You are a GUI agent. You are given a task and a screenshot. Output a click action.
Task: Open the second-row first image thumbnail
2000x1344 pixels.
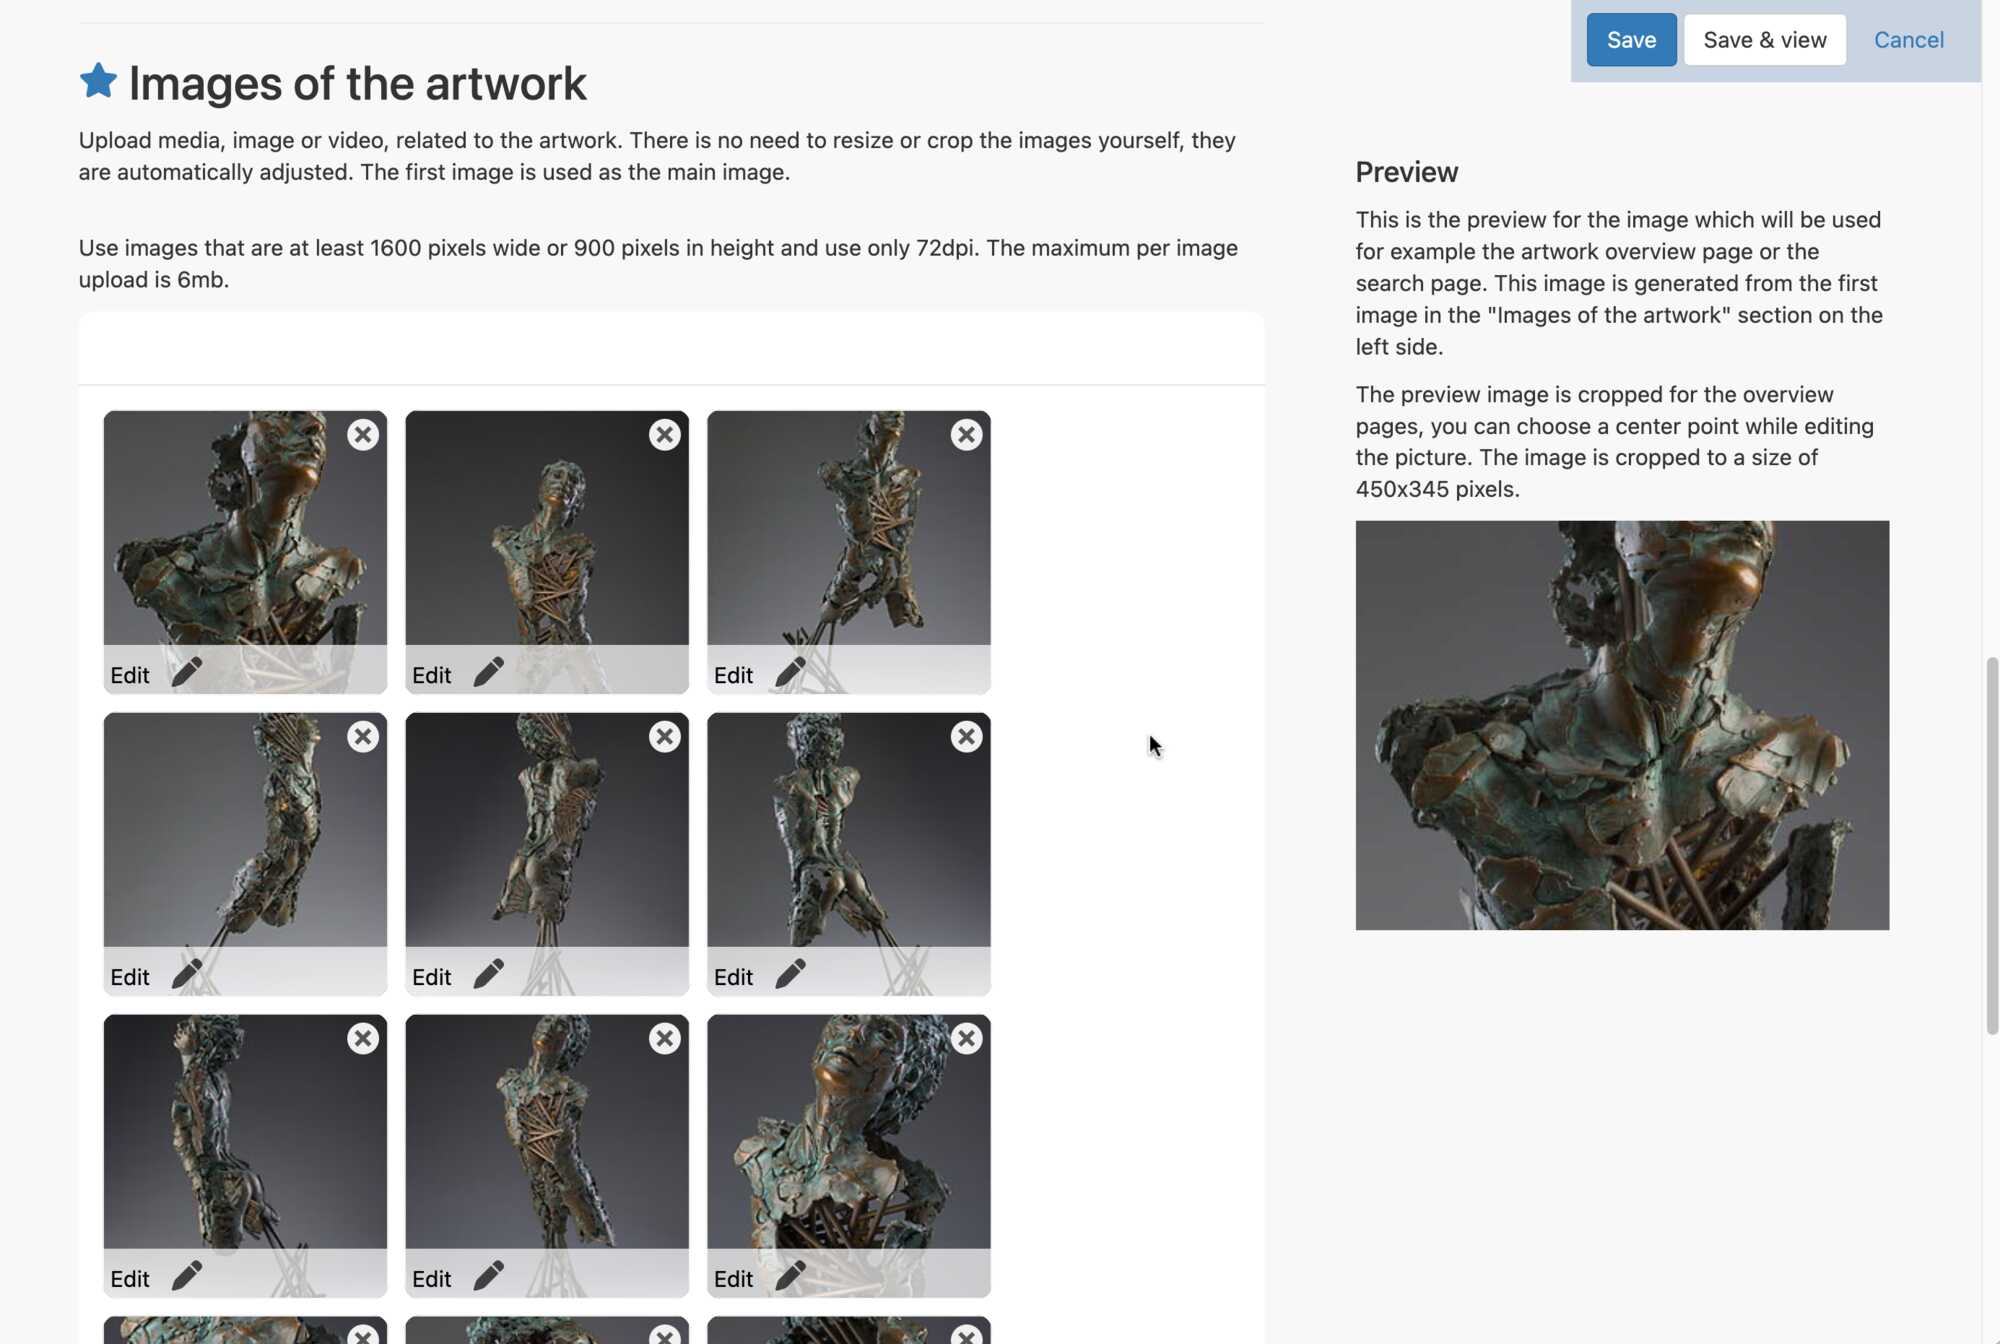click(x=244, y=830)
